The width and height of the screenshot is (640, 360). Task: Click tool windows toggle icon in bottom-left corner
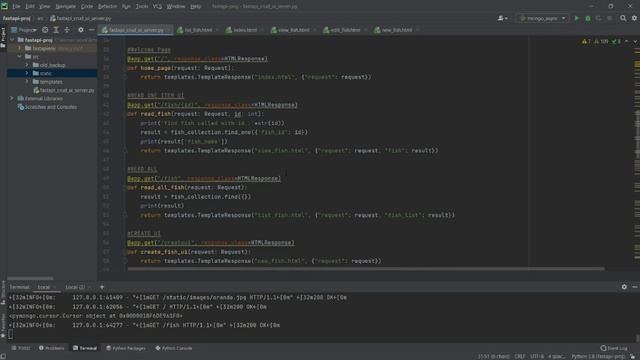click(x=3, y=356)
